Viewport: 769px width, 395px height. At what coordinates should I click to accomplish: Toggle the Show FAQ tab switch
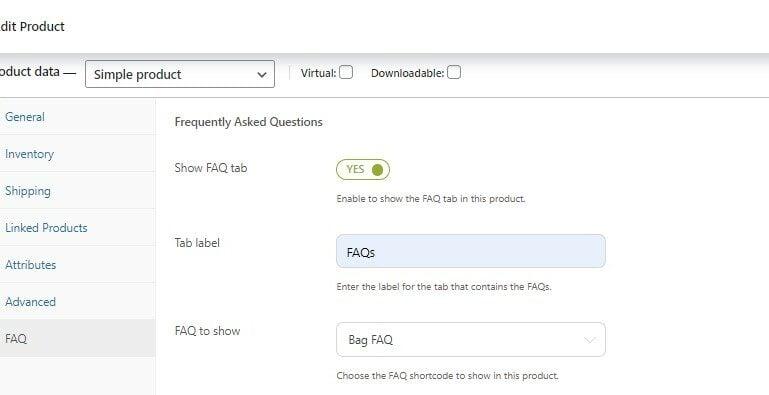(x=363, y=170)
